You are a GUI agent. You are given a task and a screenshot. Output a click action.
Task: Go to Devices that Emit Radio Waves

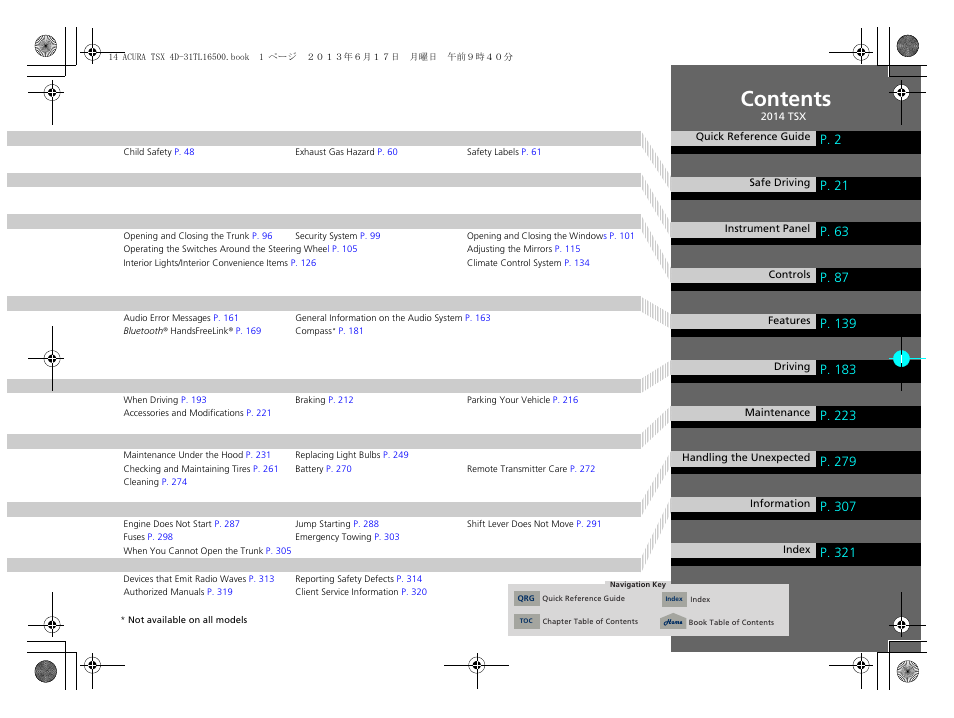199,579
